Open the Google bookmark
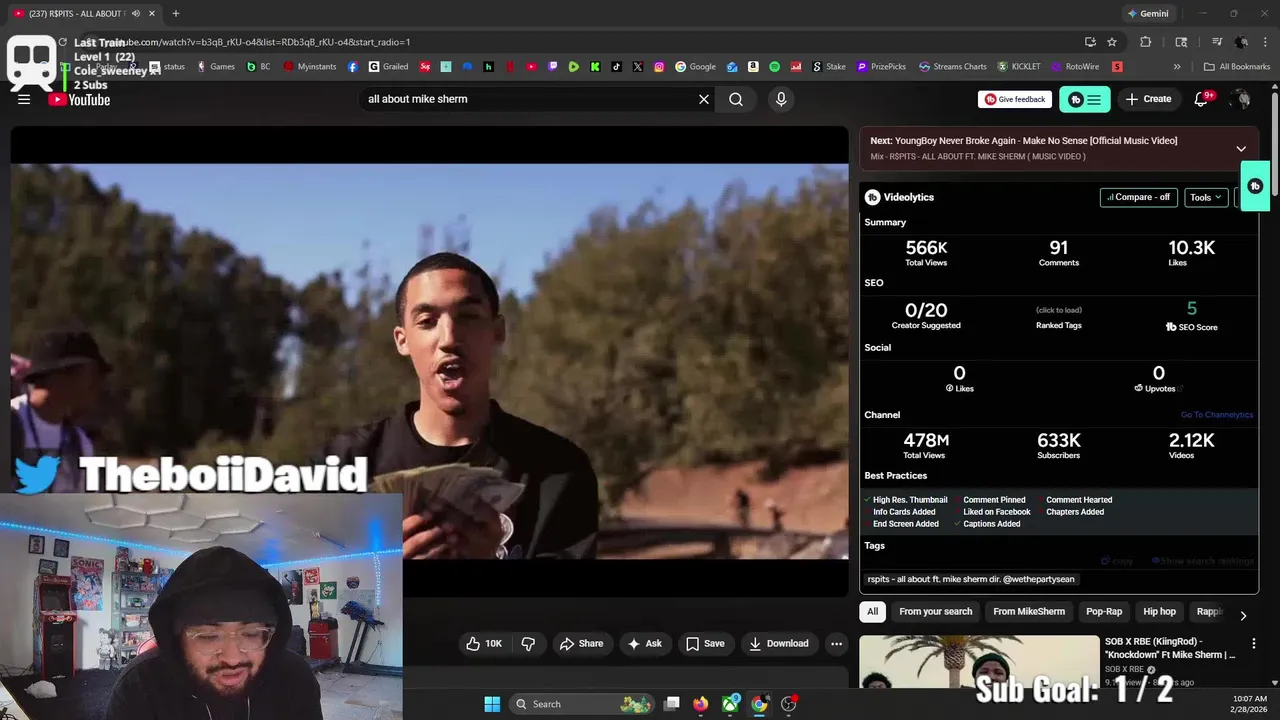 click(x=696, y=67)
